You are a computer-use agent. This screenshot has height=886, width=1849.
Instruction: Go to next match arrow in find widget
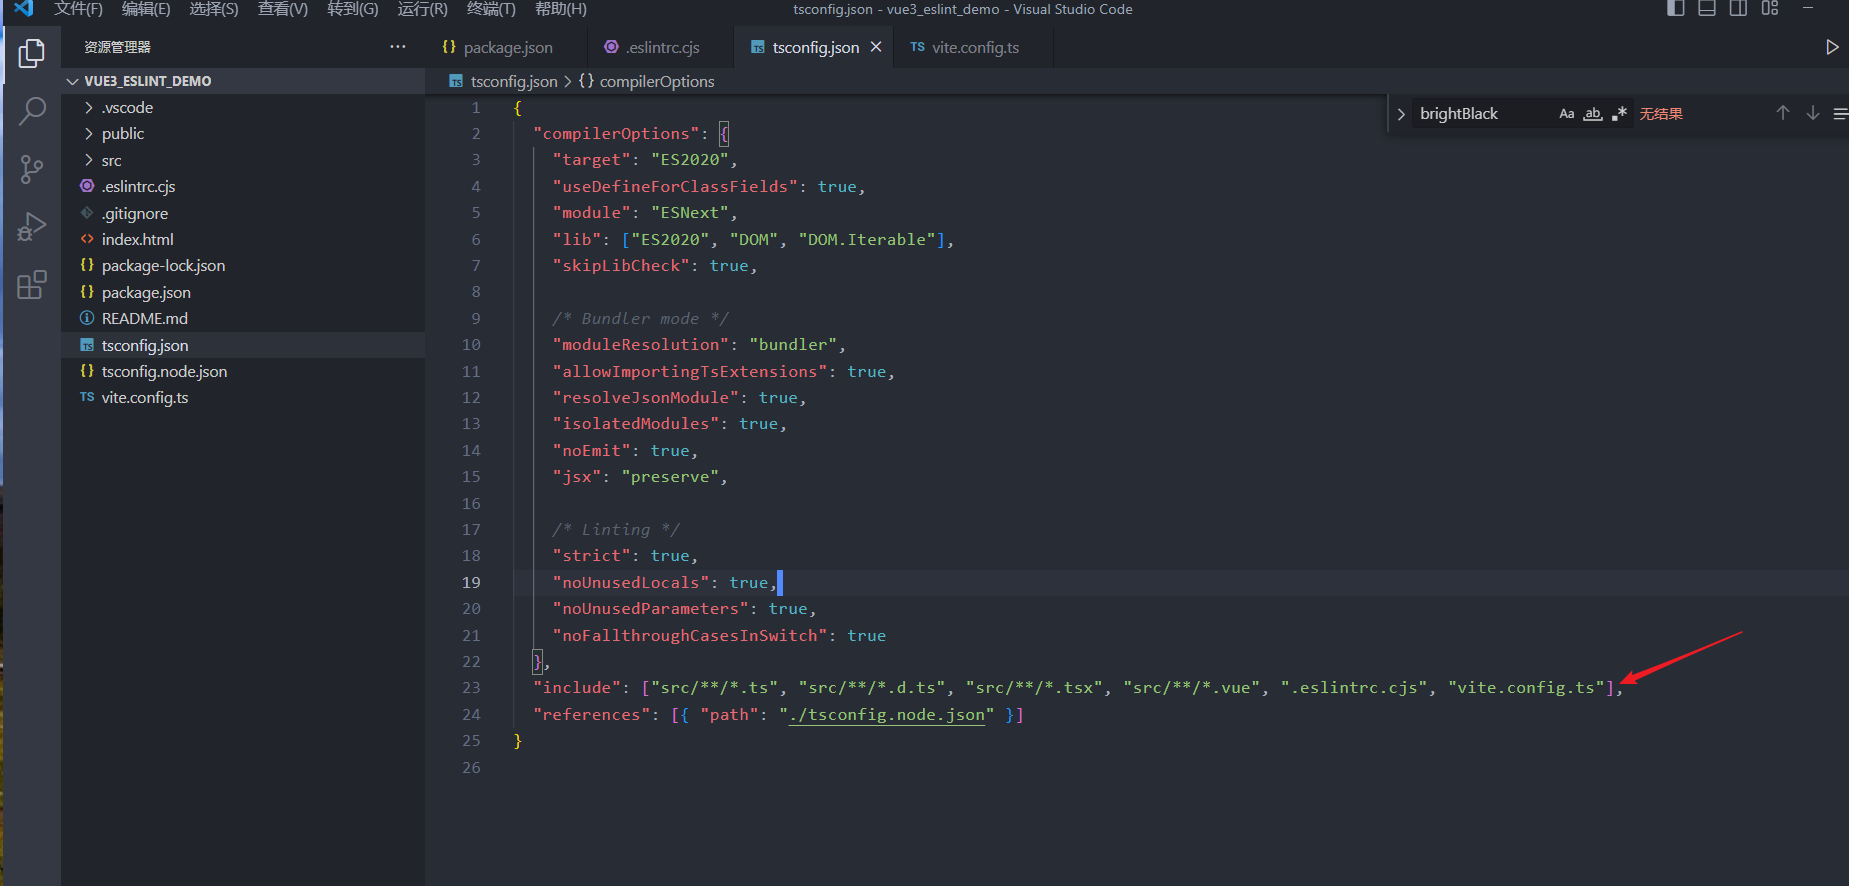1813,113
